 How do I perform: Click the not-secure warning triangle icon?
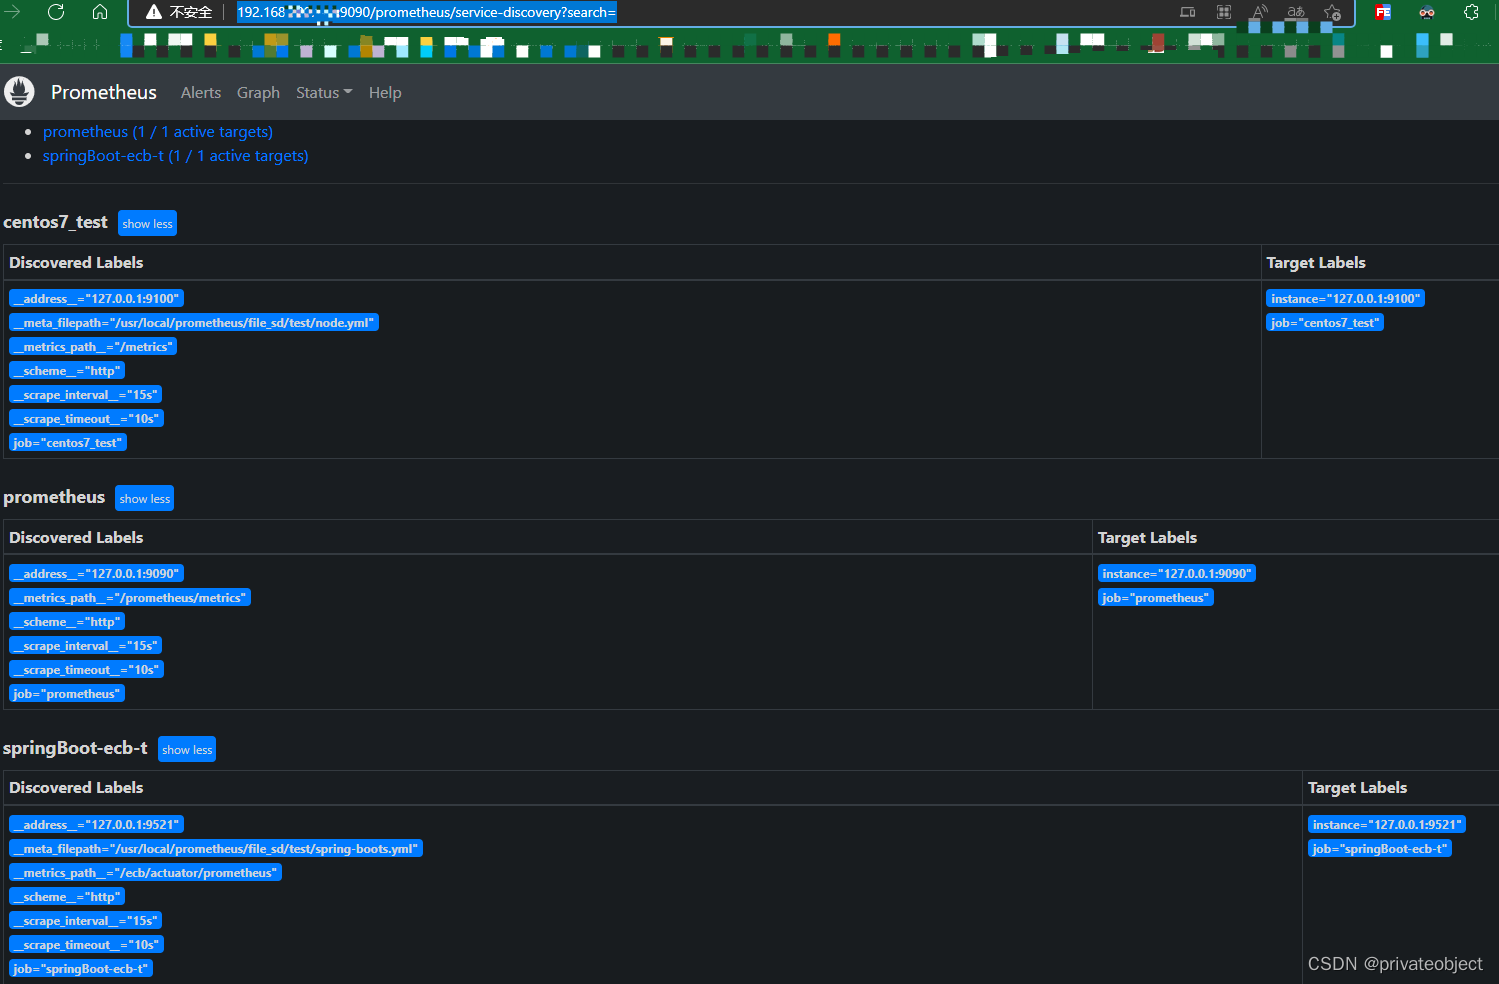pyautogui.click(x=153, y=12)
